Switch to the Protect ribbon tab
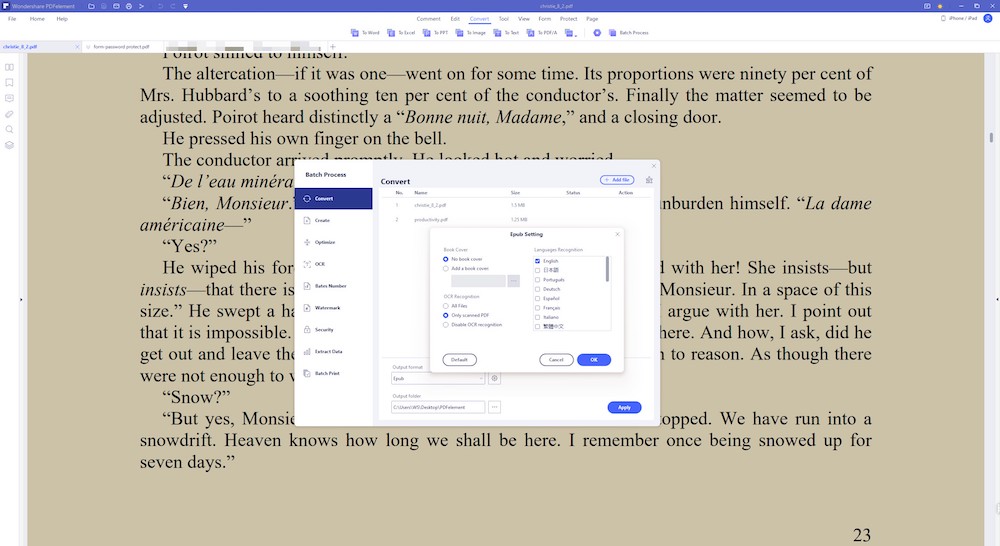 [568, 18]
